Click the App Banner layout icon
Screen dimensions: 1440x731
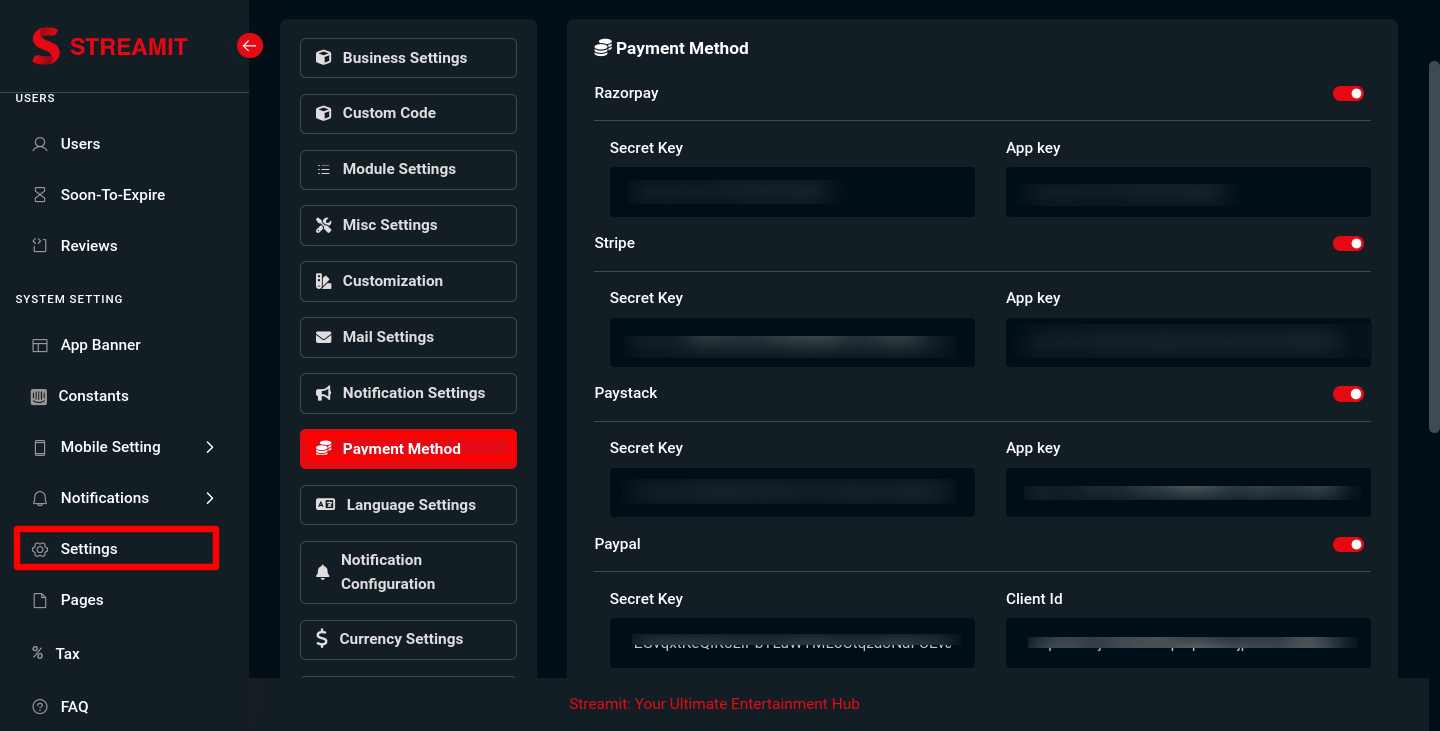pos(40,345)
